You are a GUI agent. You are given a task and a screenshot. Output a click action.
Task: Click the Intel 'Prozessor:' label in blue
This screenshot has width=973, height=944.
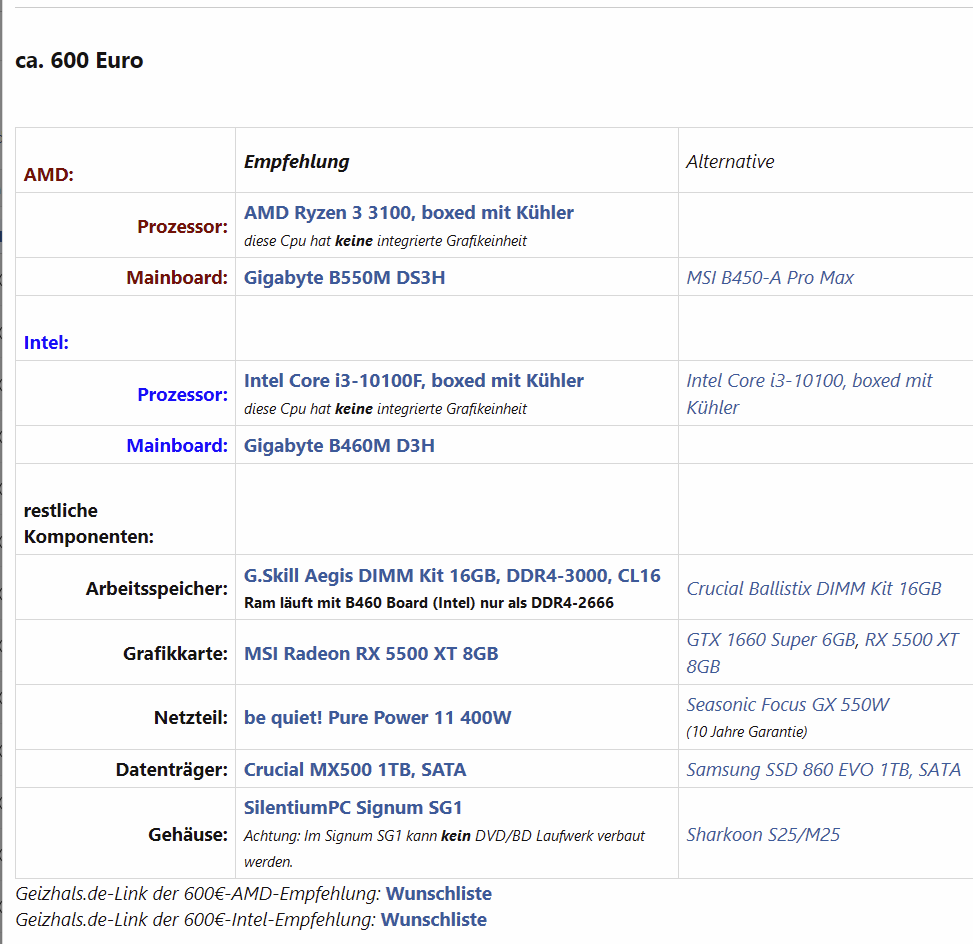pos(182,395)
